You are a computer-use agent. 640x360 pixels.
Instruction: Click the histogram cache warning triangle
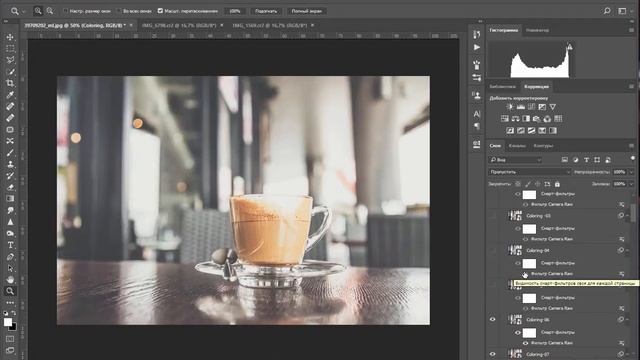pos(569,47)
